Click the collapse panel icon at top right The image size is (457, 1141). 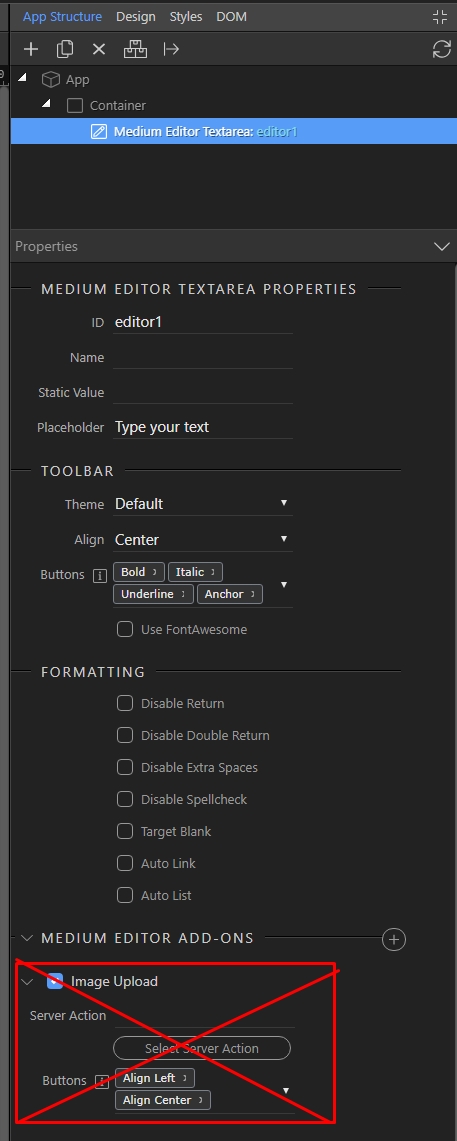pyautogui.click(x=440, y=17)
